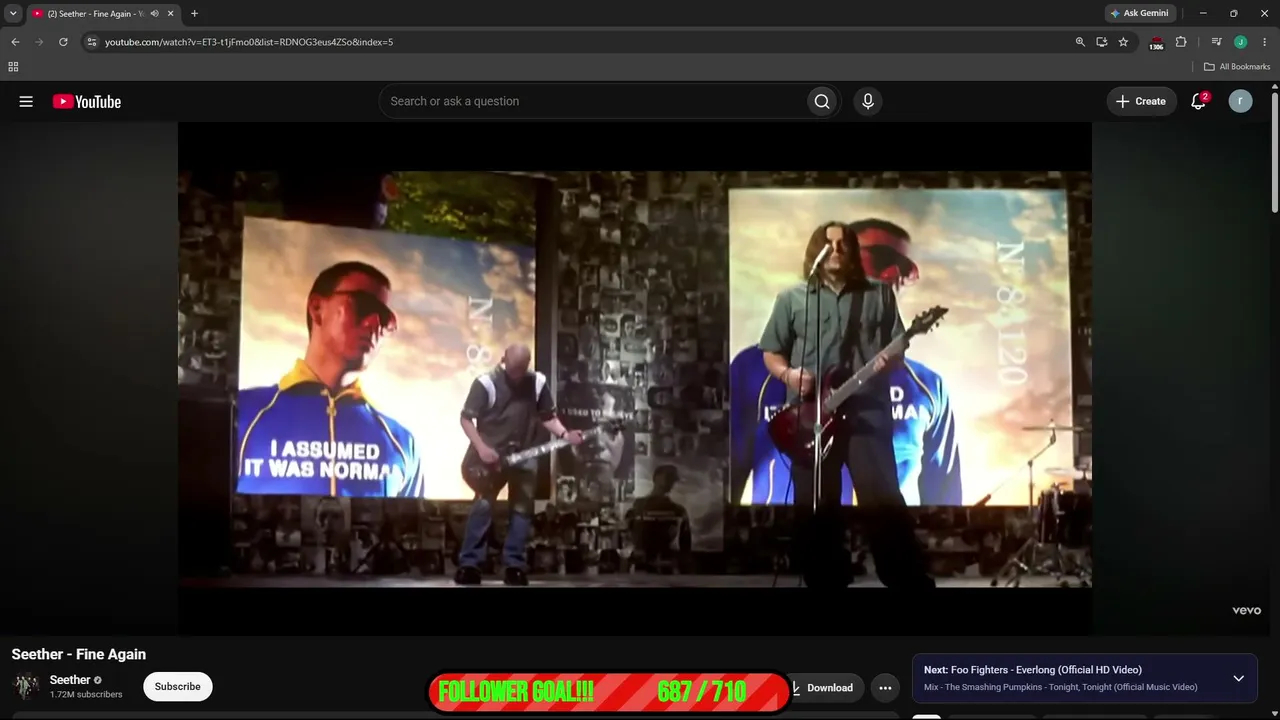
Task: Click the 1.72M subscribers text
Action: pyautogui.click(x=86, y=695)
